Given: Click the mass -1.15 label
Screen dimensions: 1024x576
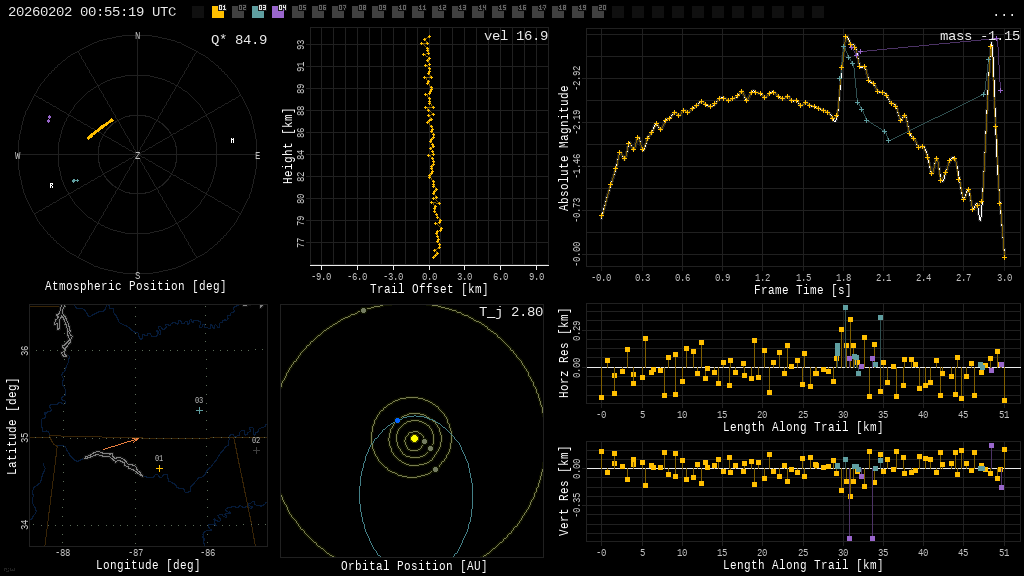Looking at the screenshot, I should click(979, 36).
